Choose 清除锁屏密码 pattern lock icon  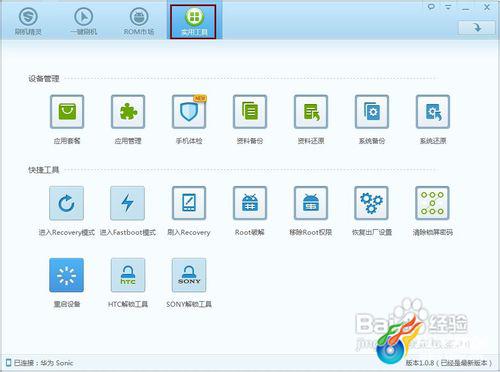(432, 203)
